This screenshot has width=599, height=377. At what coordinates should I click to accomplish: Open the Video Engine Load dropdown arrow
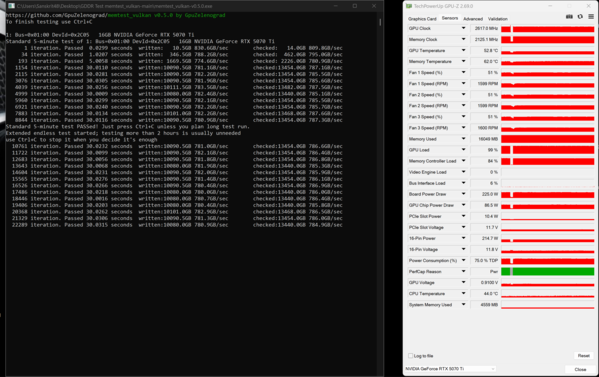tap(463, 172)
